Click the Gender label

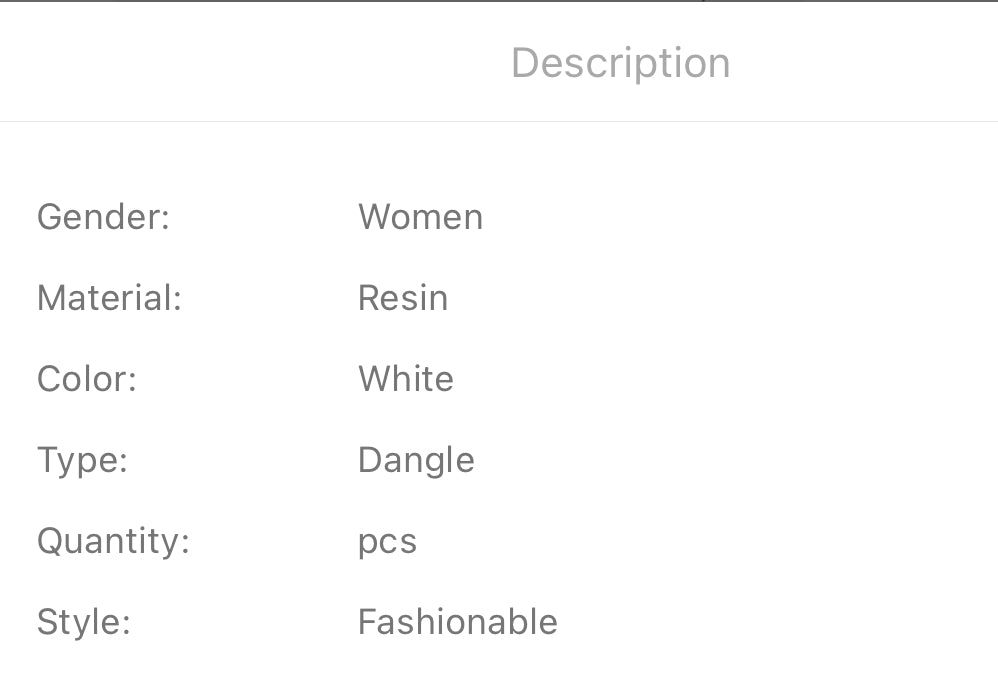pos(103,217)
